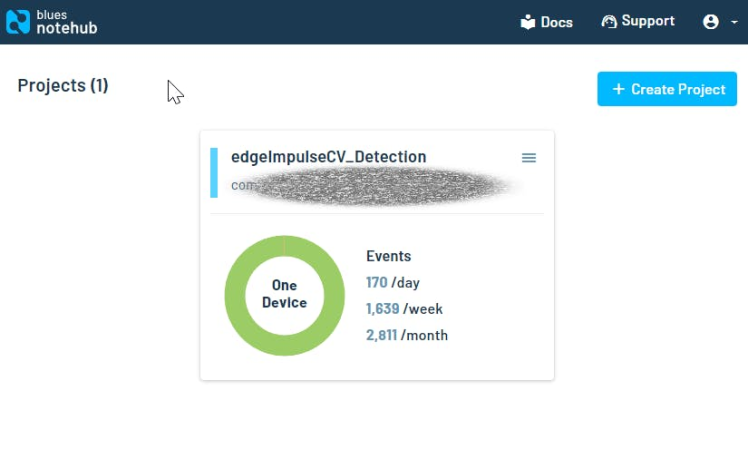Click the user account avatar icon
The width and height of the screenshot is (748, 469).
711,22
